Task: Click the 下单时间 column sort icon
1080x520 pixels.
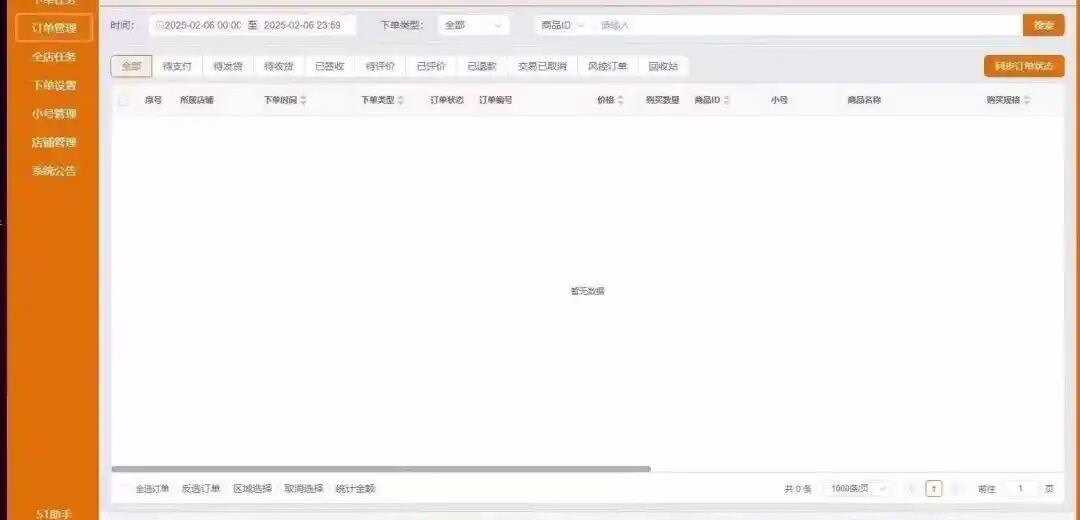Action: [304, 101]
